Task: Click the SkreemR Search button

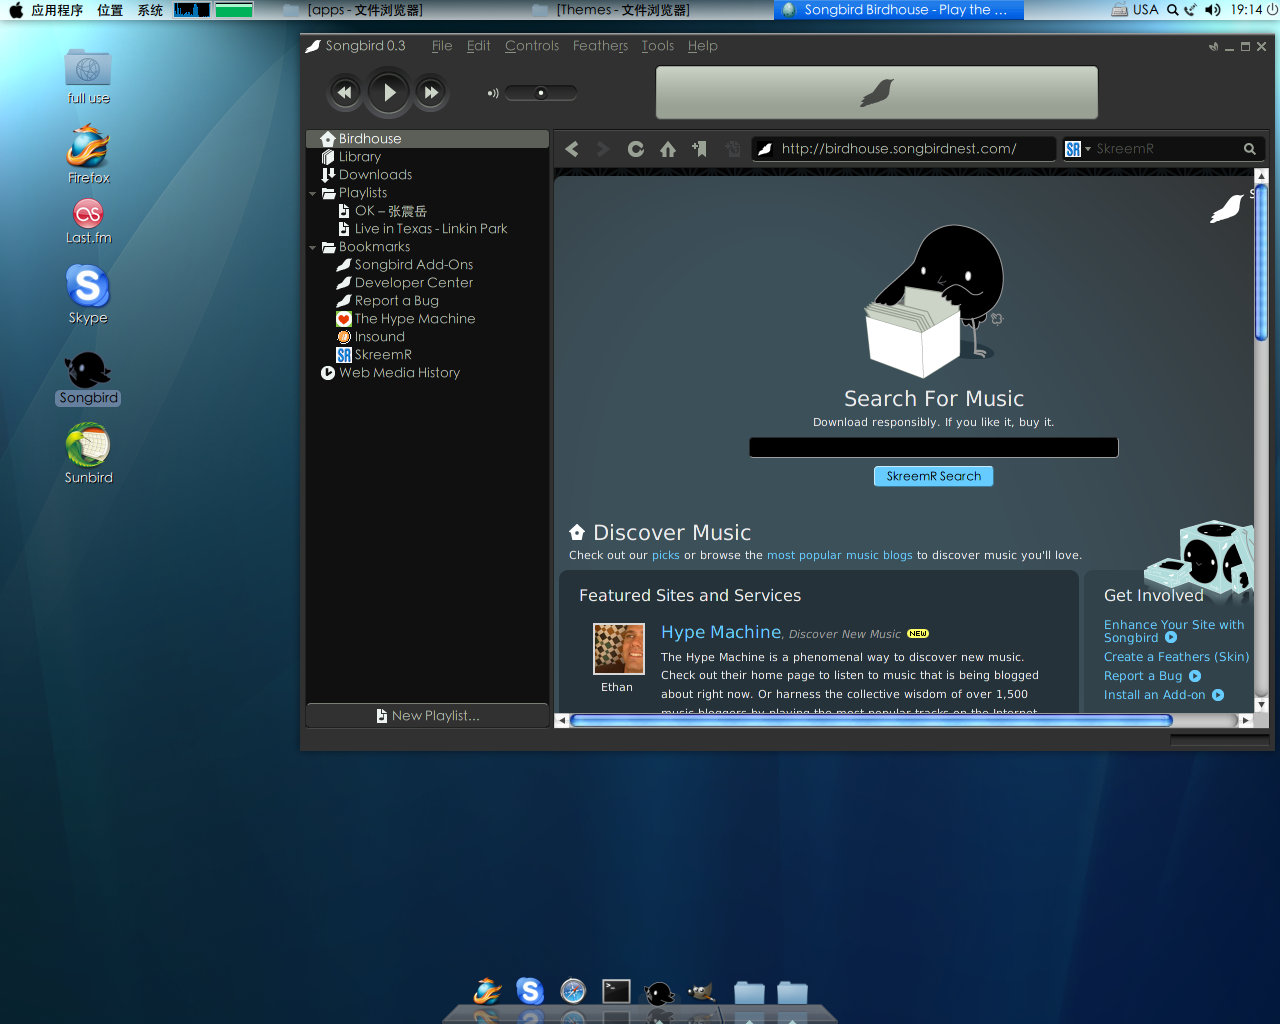Action: click(x=934, y=476)
